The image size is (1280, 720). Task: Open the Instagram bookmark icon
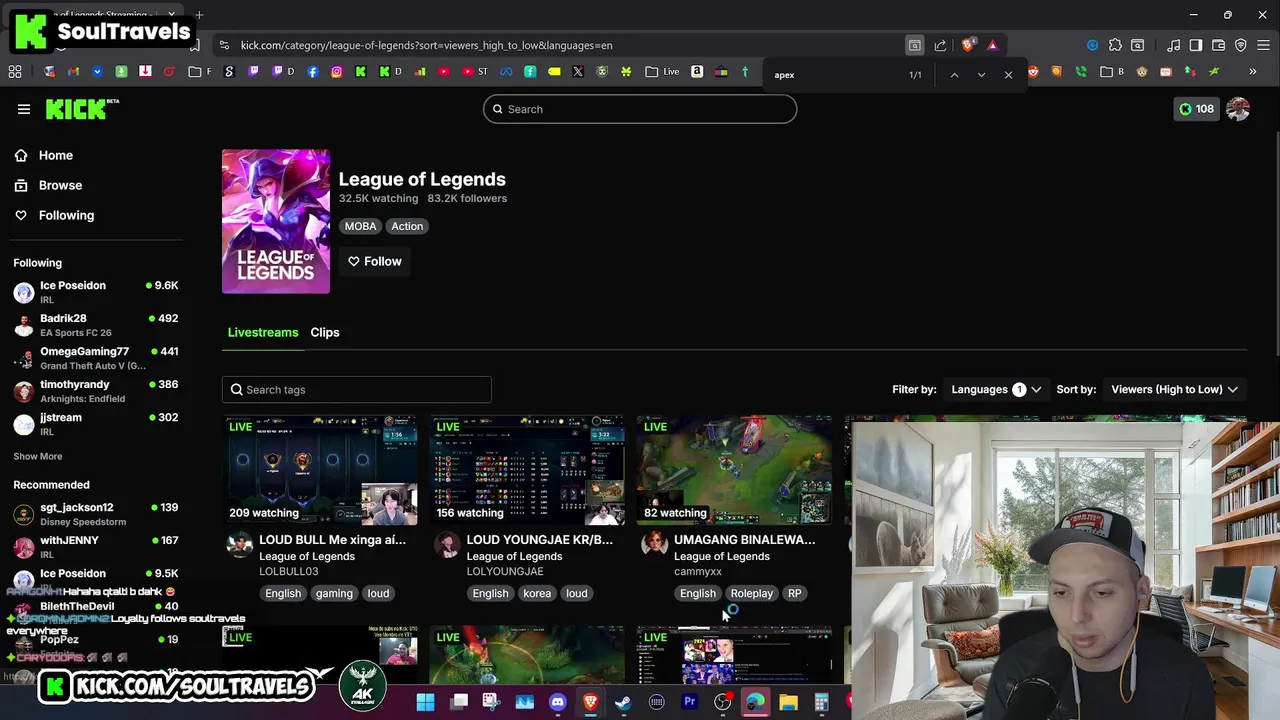pyautogui.click(x=336, y=72)
